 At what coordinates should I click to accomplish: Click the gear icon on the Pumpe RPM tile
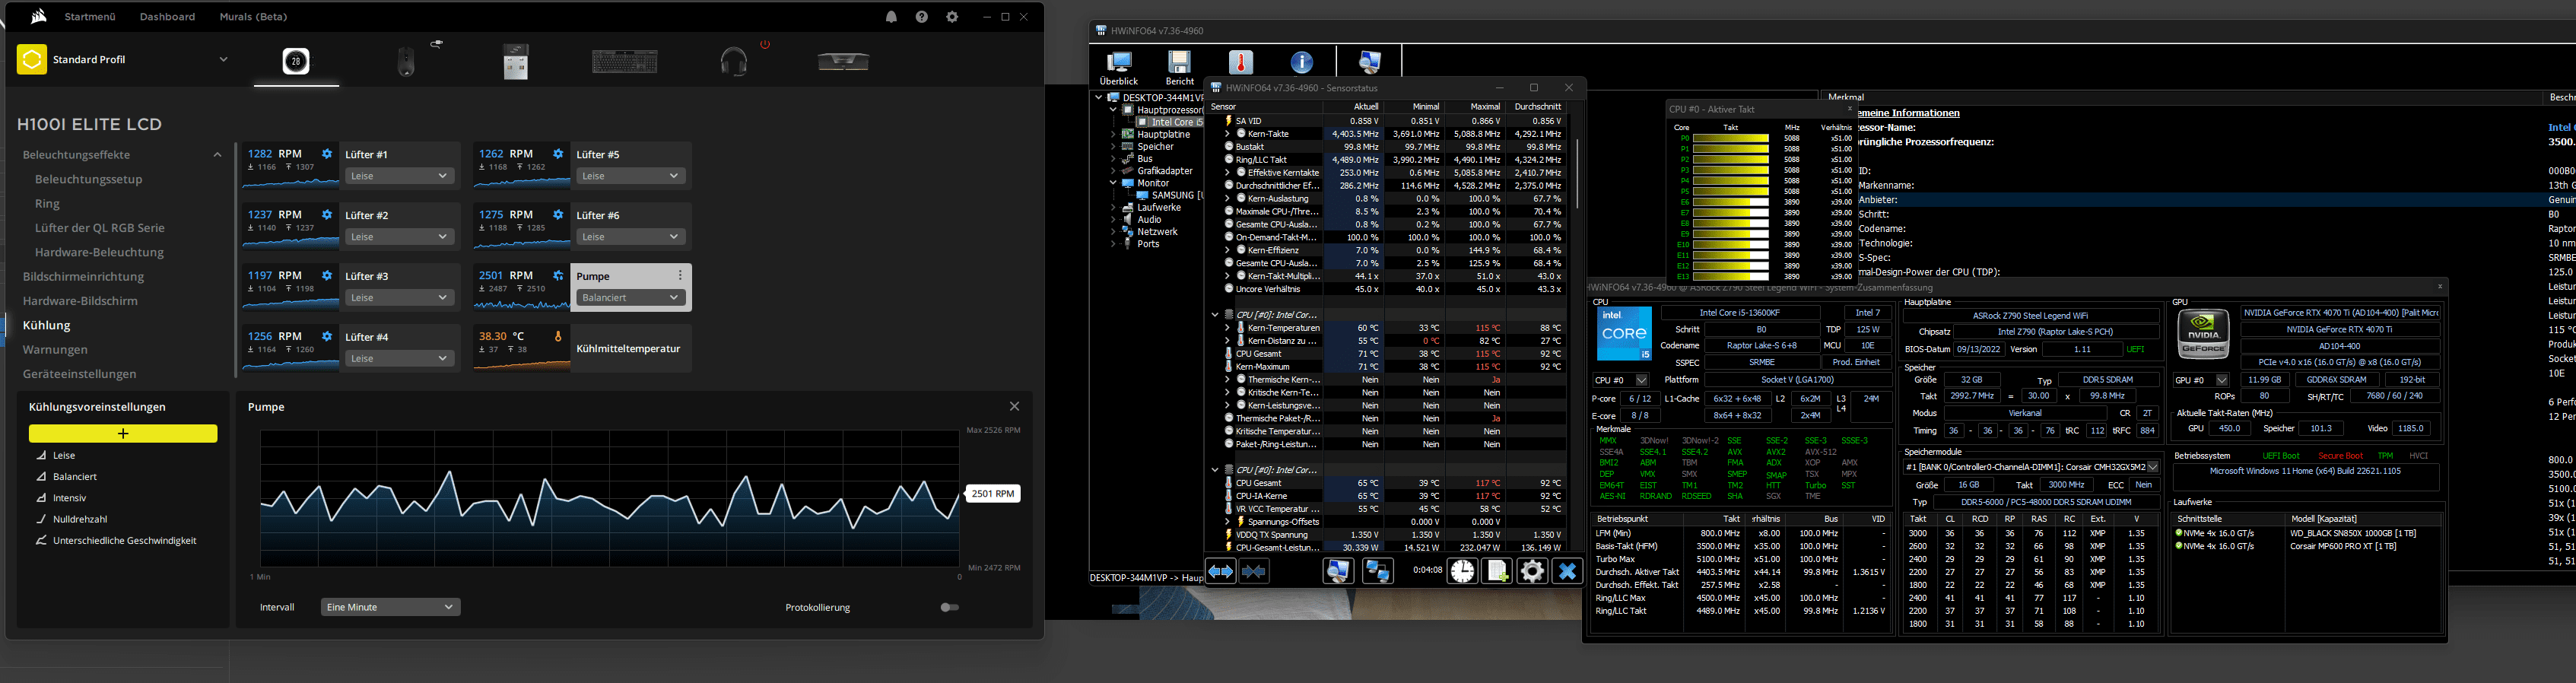pos(558,276)
